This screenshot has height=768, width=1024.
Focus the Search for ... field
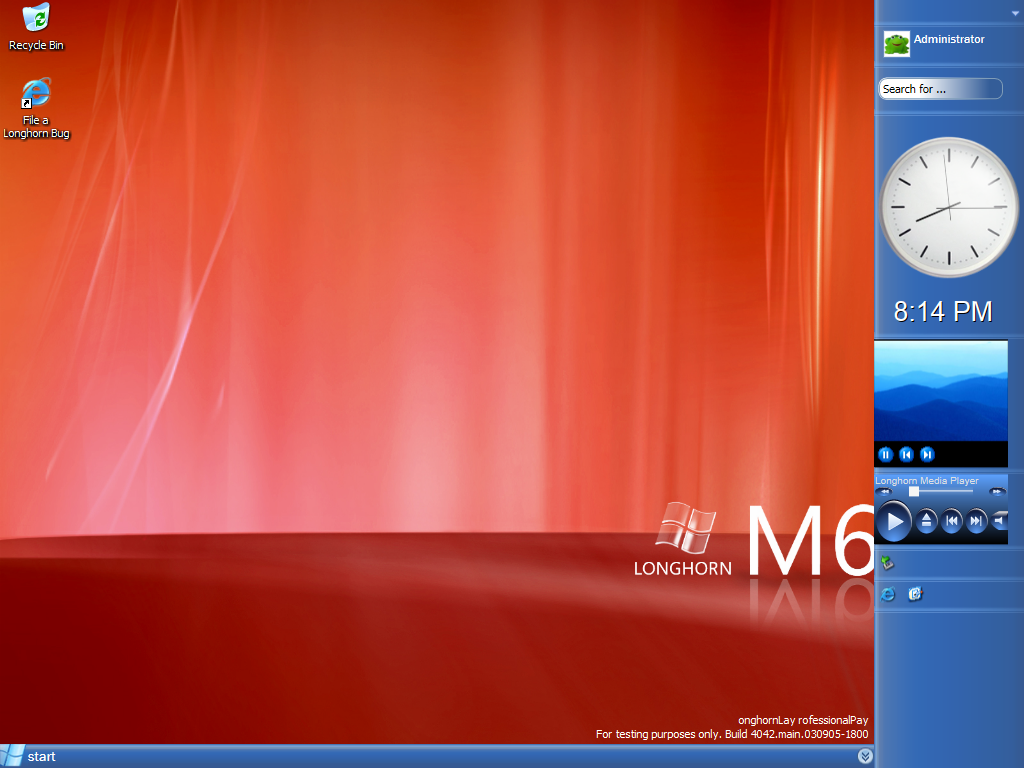[x=940, y=89]
